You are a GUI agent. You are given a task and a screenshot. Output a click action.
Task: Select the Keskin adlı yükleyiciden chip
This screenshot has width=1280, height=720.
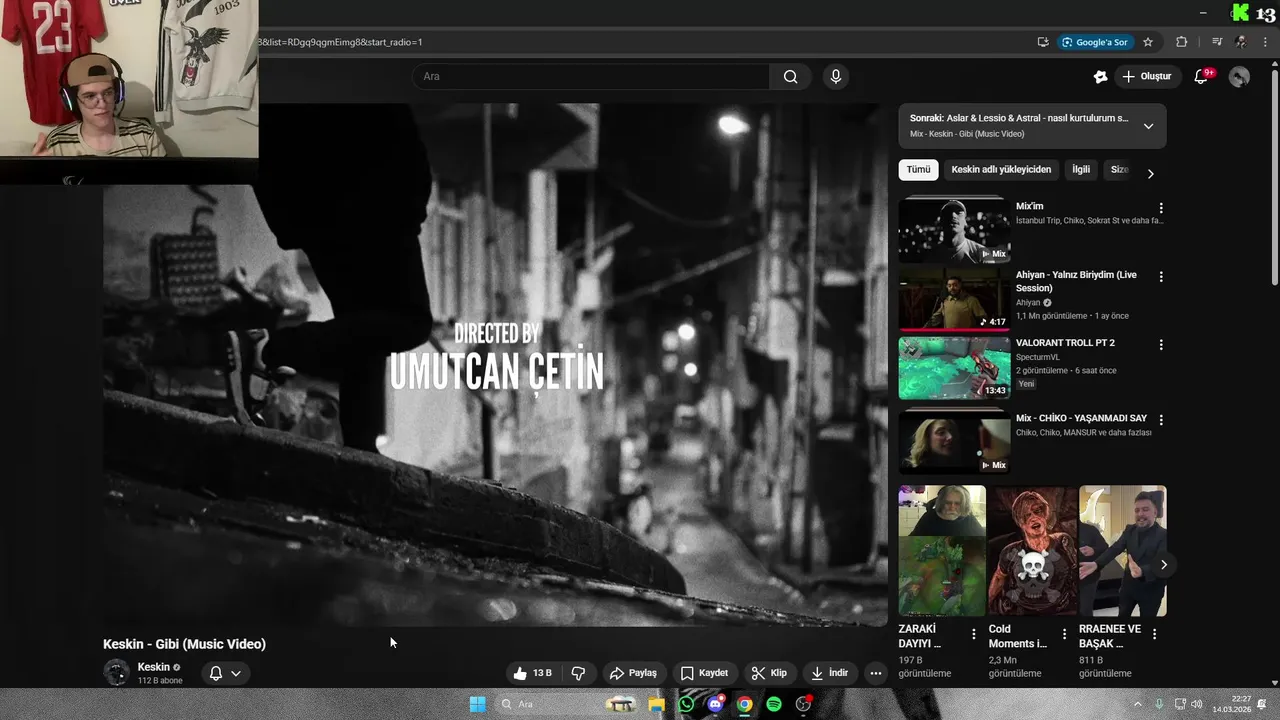point(1001,170)
